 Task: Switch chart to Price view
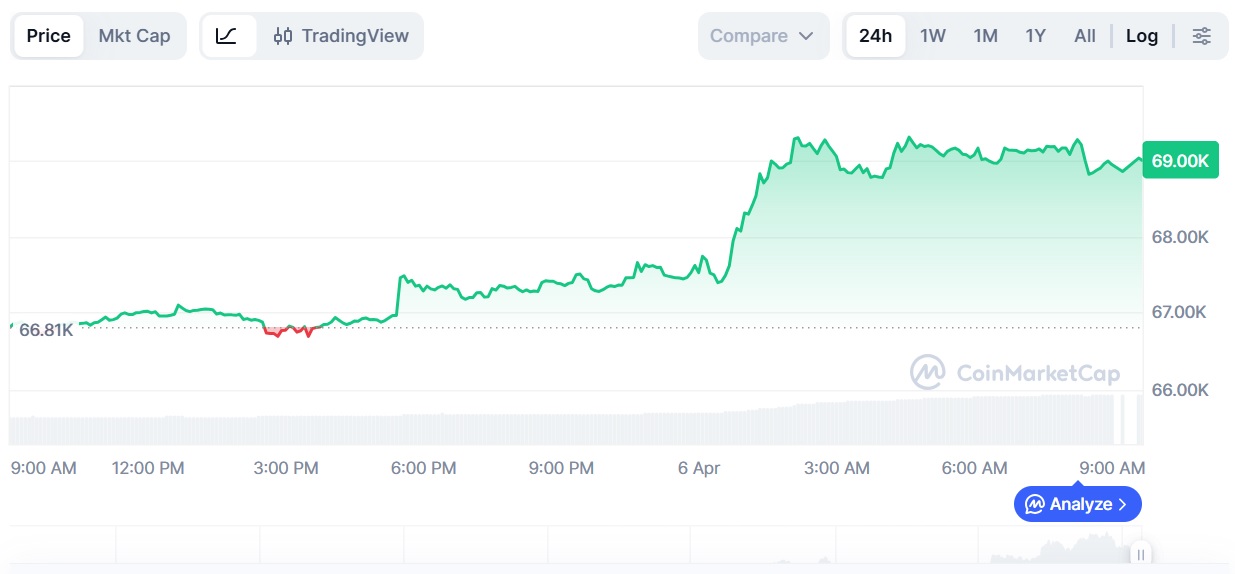click(48, 36)
